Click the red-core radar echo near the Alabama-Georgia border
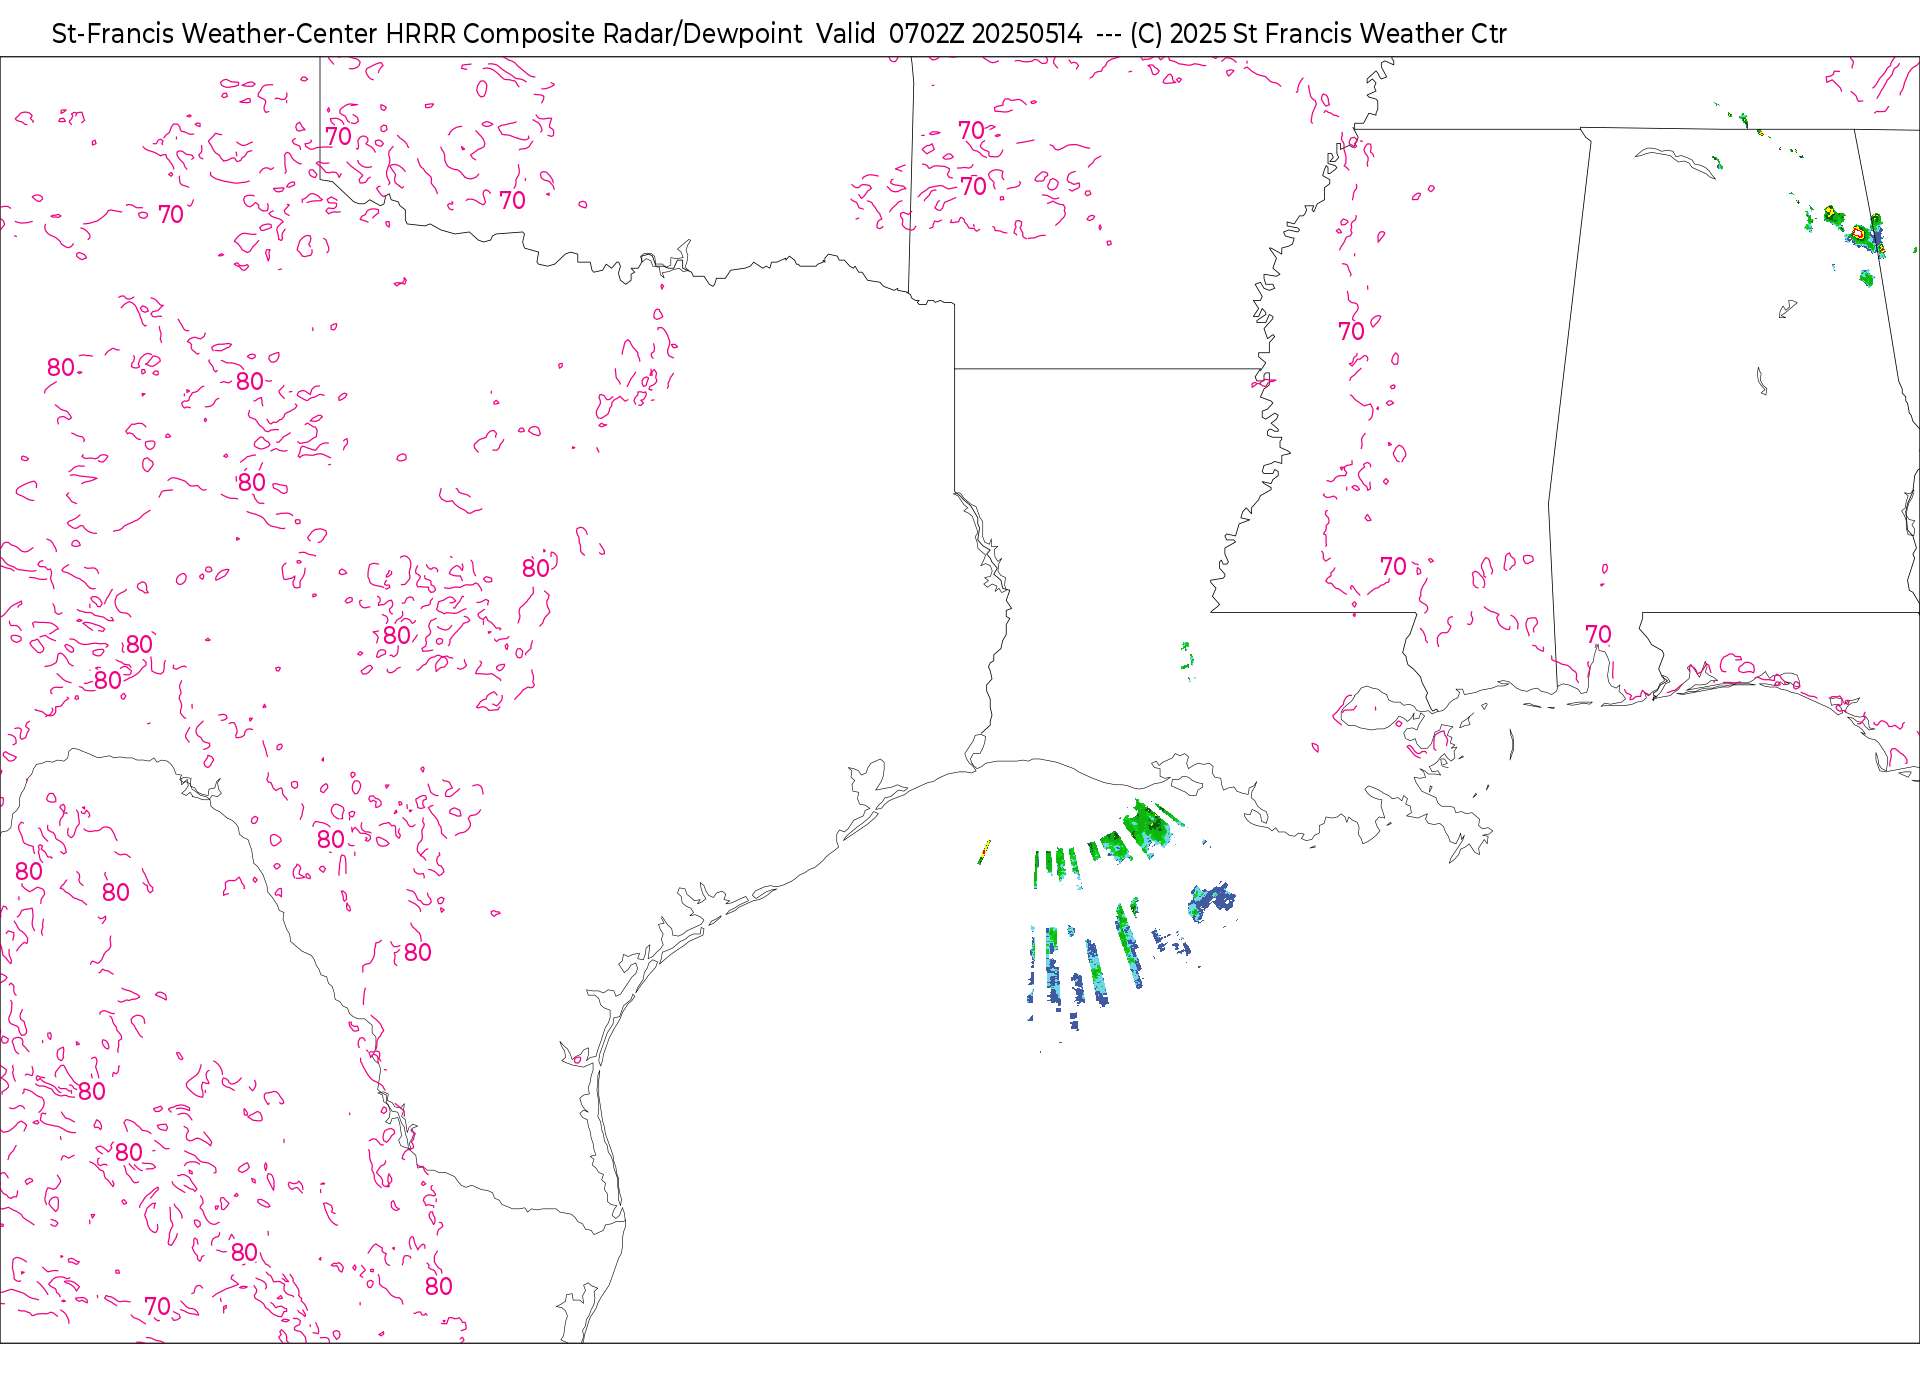This screenshot has width=1920, height=1400. coord(1858,233)
